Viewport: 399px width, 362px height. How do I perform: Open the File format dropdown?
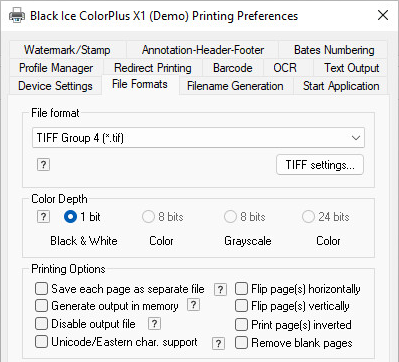click(198, 138)
